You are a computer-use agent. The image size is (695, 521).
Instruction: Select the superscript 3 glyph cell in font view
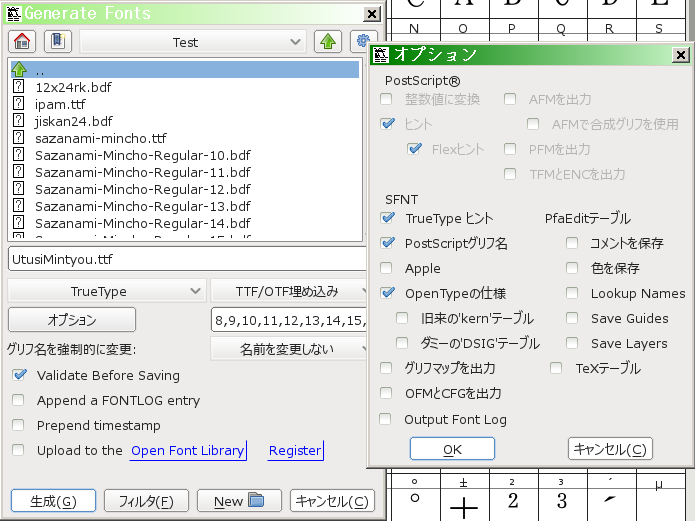click(562, 504)
